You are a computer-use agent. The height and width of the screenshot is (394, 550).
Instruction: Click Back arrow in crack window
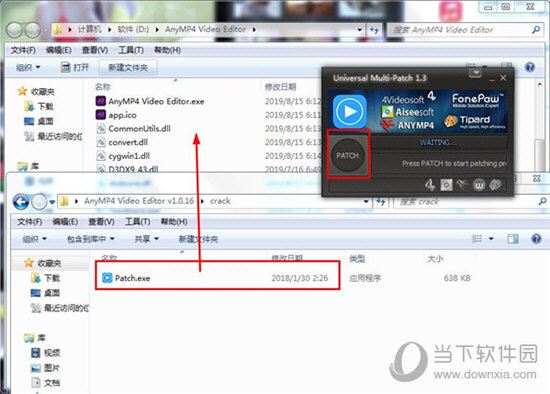(21, 202)
